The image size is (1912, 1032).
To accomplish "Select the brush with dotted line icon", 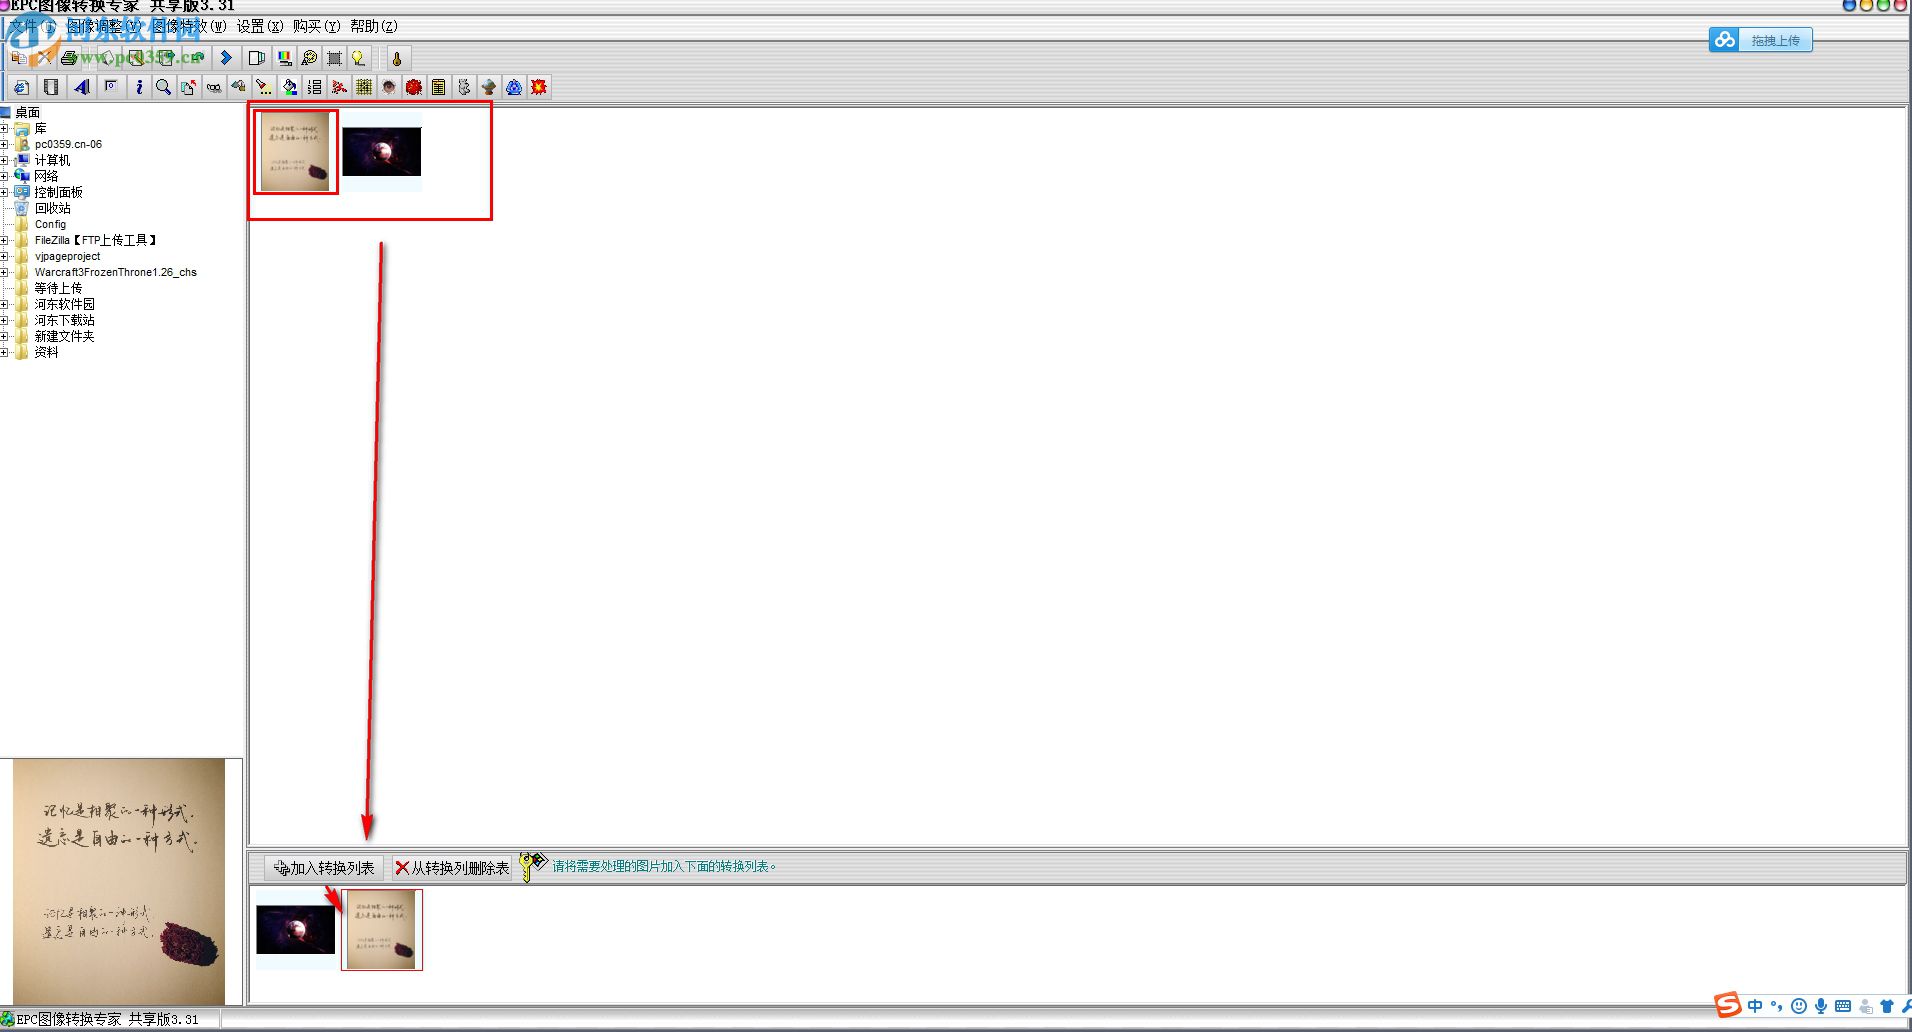I will [x=263, y=87].
